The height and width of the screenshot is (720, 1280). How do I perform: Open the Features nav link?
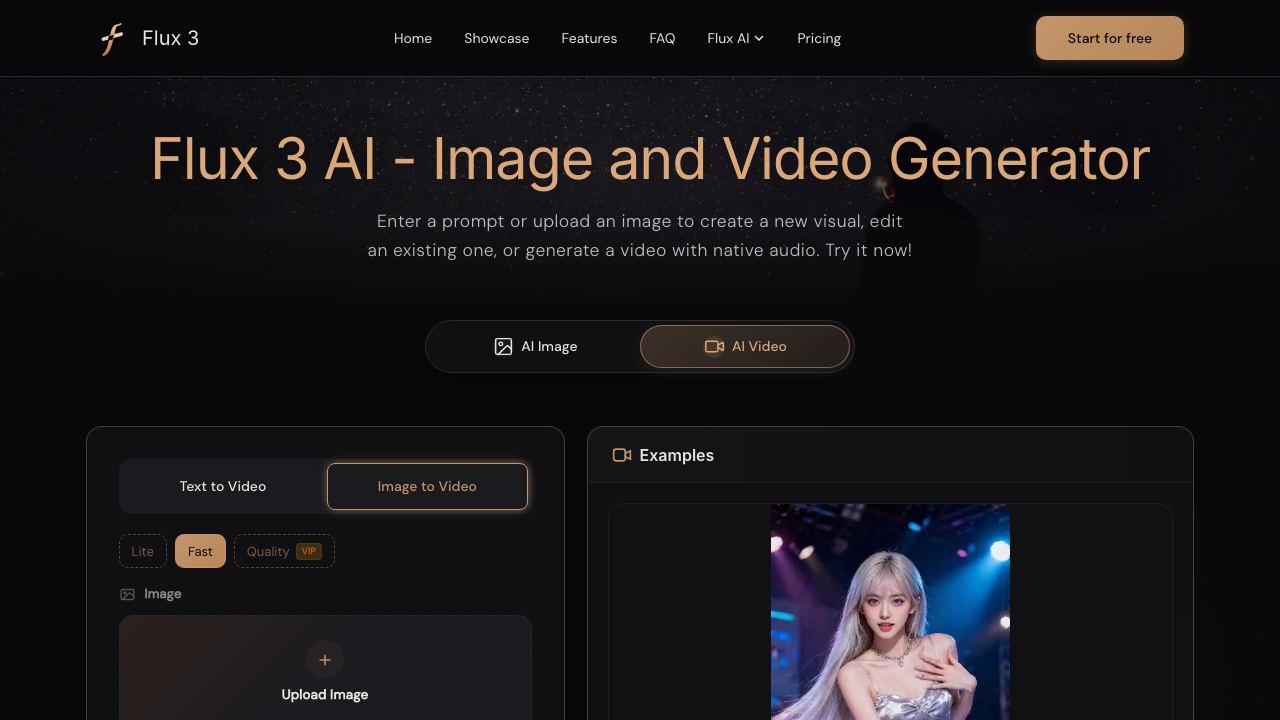[589, 38]
